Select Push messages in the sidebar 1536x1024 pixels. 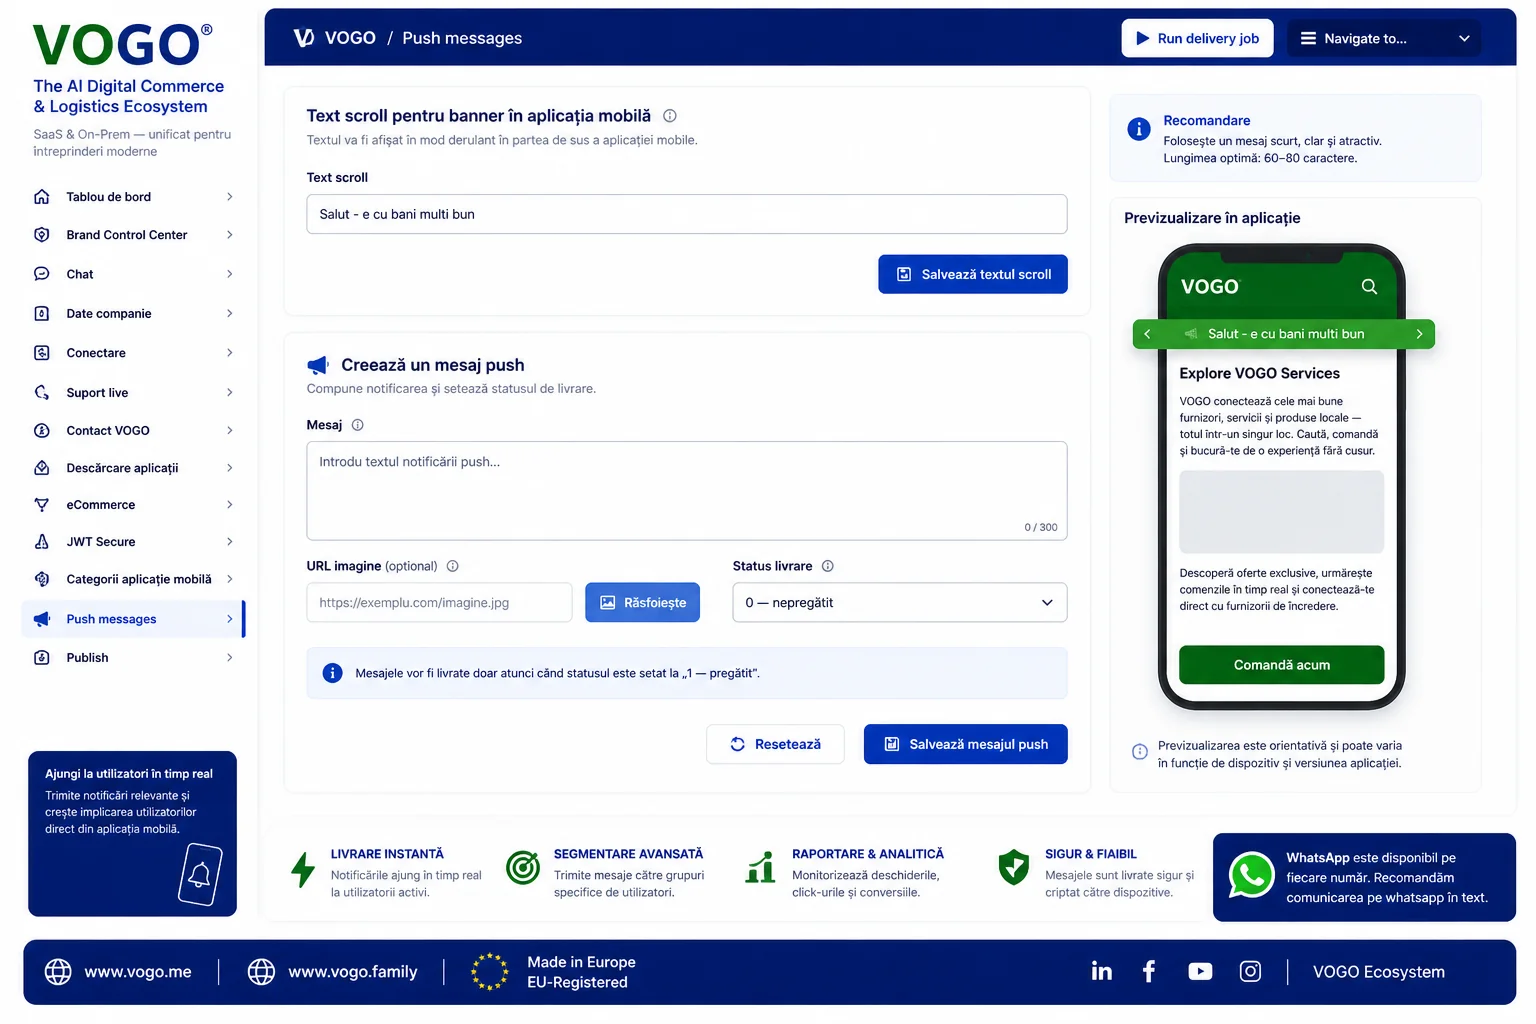[133, 619]
